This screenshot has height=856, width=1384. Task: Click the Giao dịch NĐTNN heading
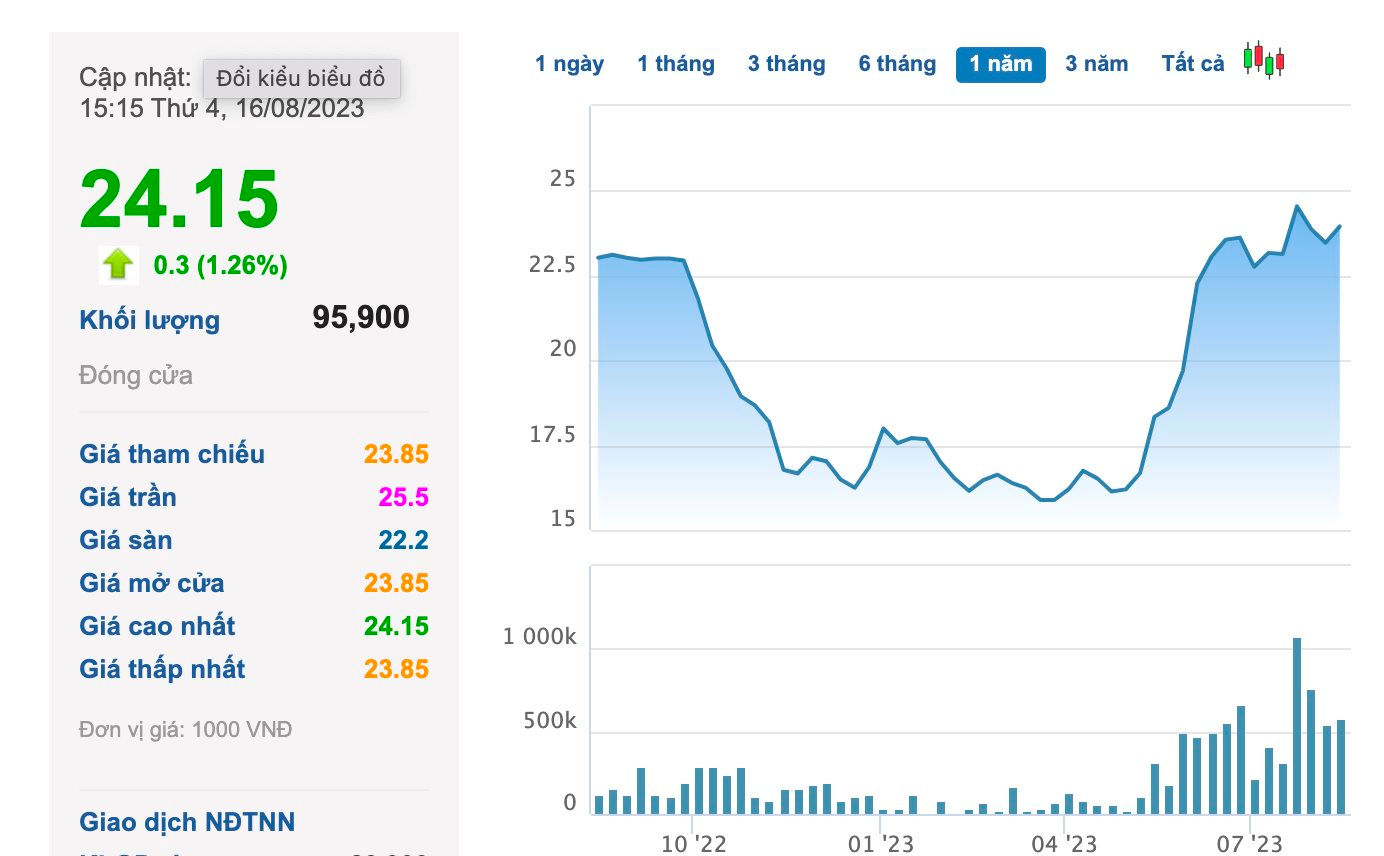[x=187, y=822]
